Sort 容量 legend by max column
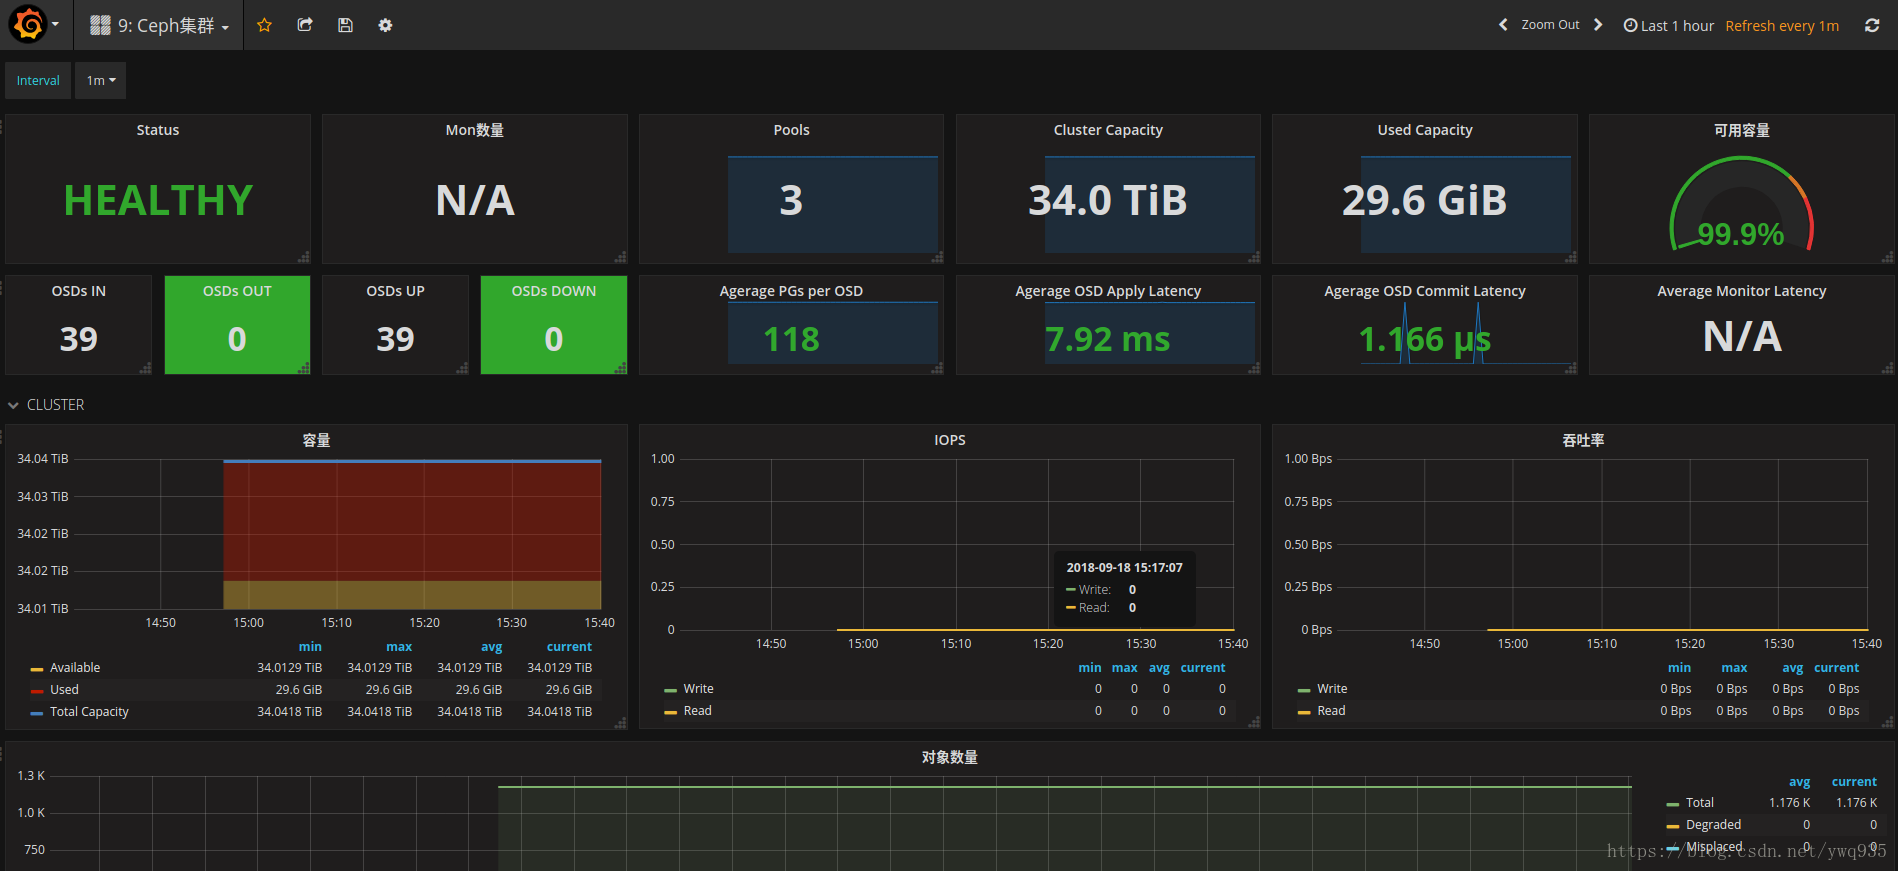The height and width of the screenshot is (871, 1898). 399,647
